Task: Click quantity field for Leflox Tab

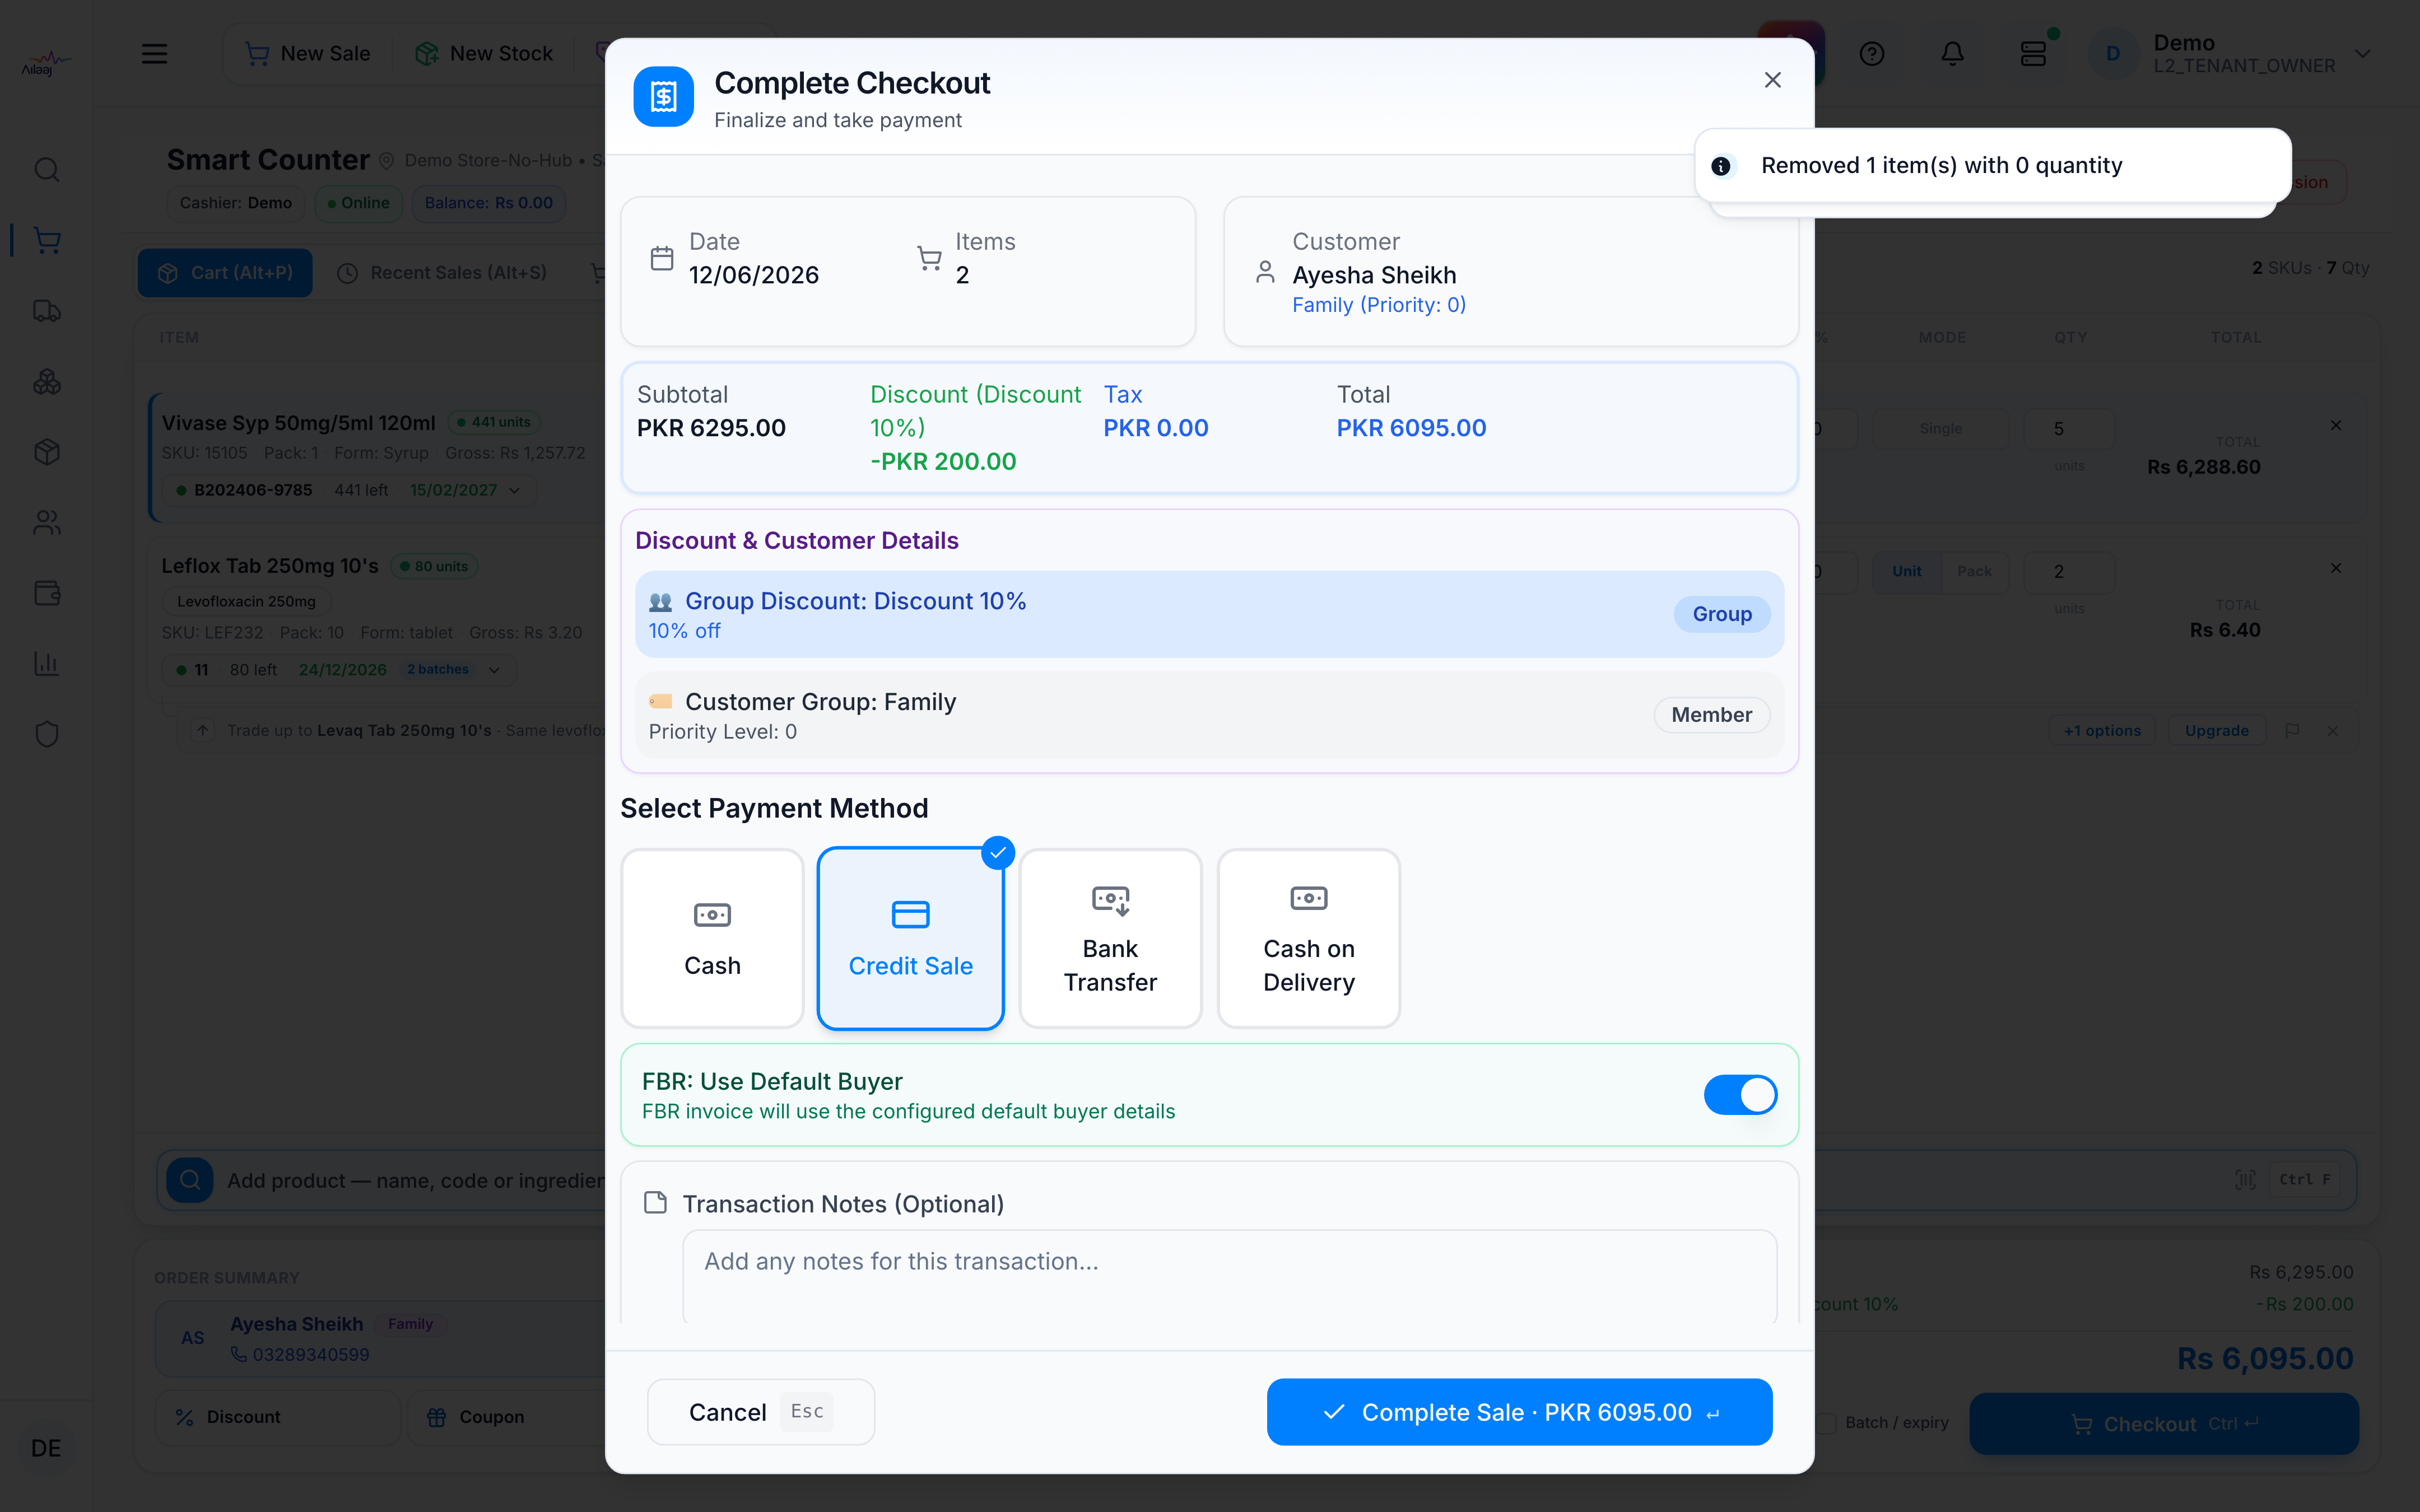Action: [2068, 572]
